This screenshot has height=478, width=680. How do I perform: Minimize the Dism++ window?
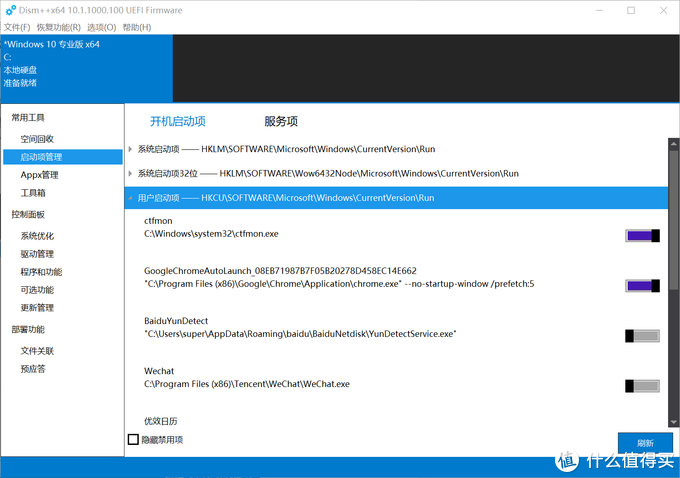(599, 10)
